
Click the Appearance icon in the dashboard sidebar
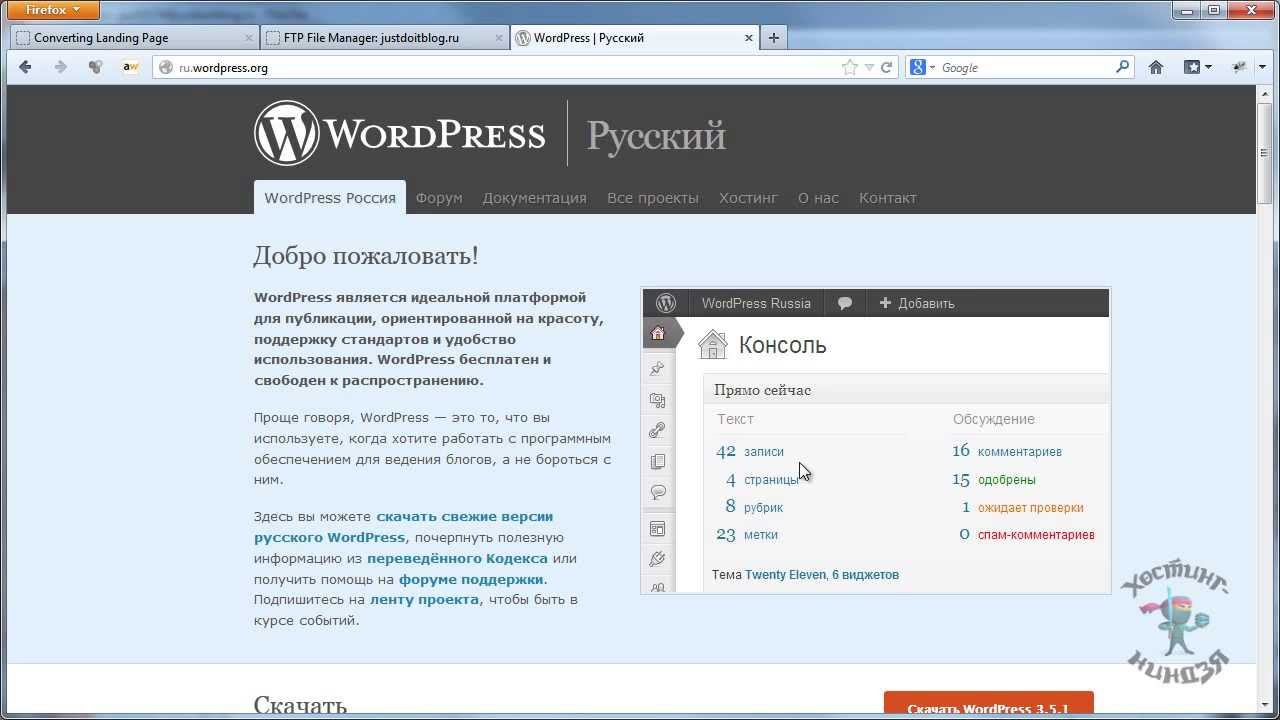pyautogui.click(x=658, y=529)
